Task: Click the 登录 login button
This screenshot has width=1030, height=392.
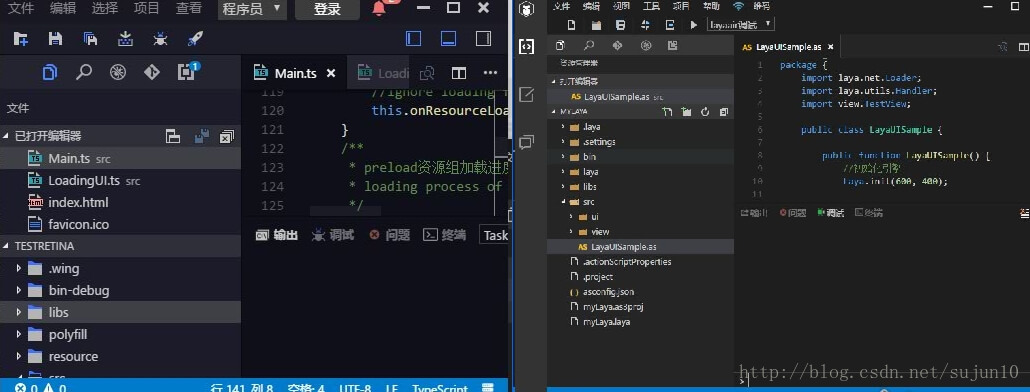Action: pyautogui.click(x=327, y=9)
